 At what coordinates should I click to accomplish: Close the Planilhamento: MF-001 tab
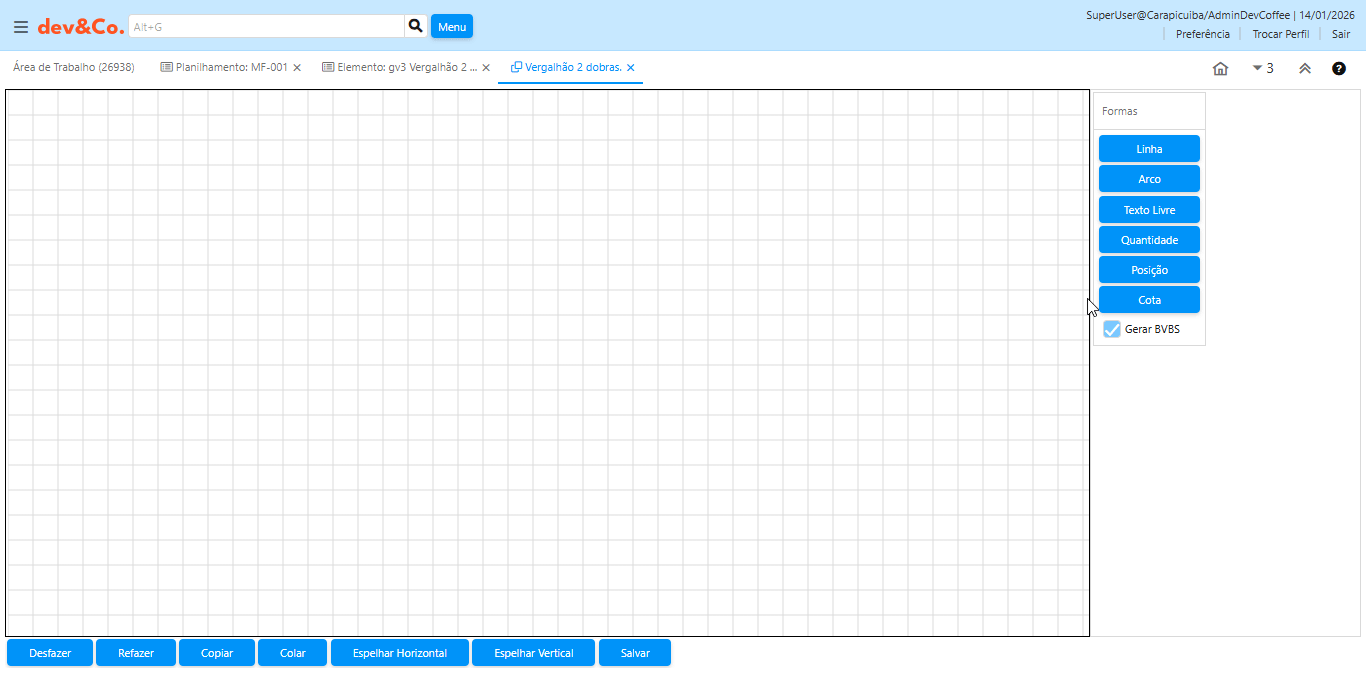297,68
